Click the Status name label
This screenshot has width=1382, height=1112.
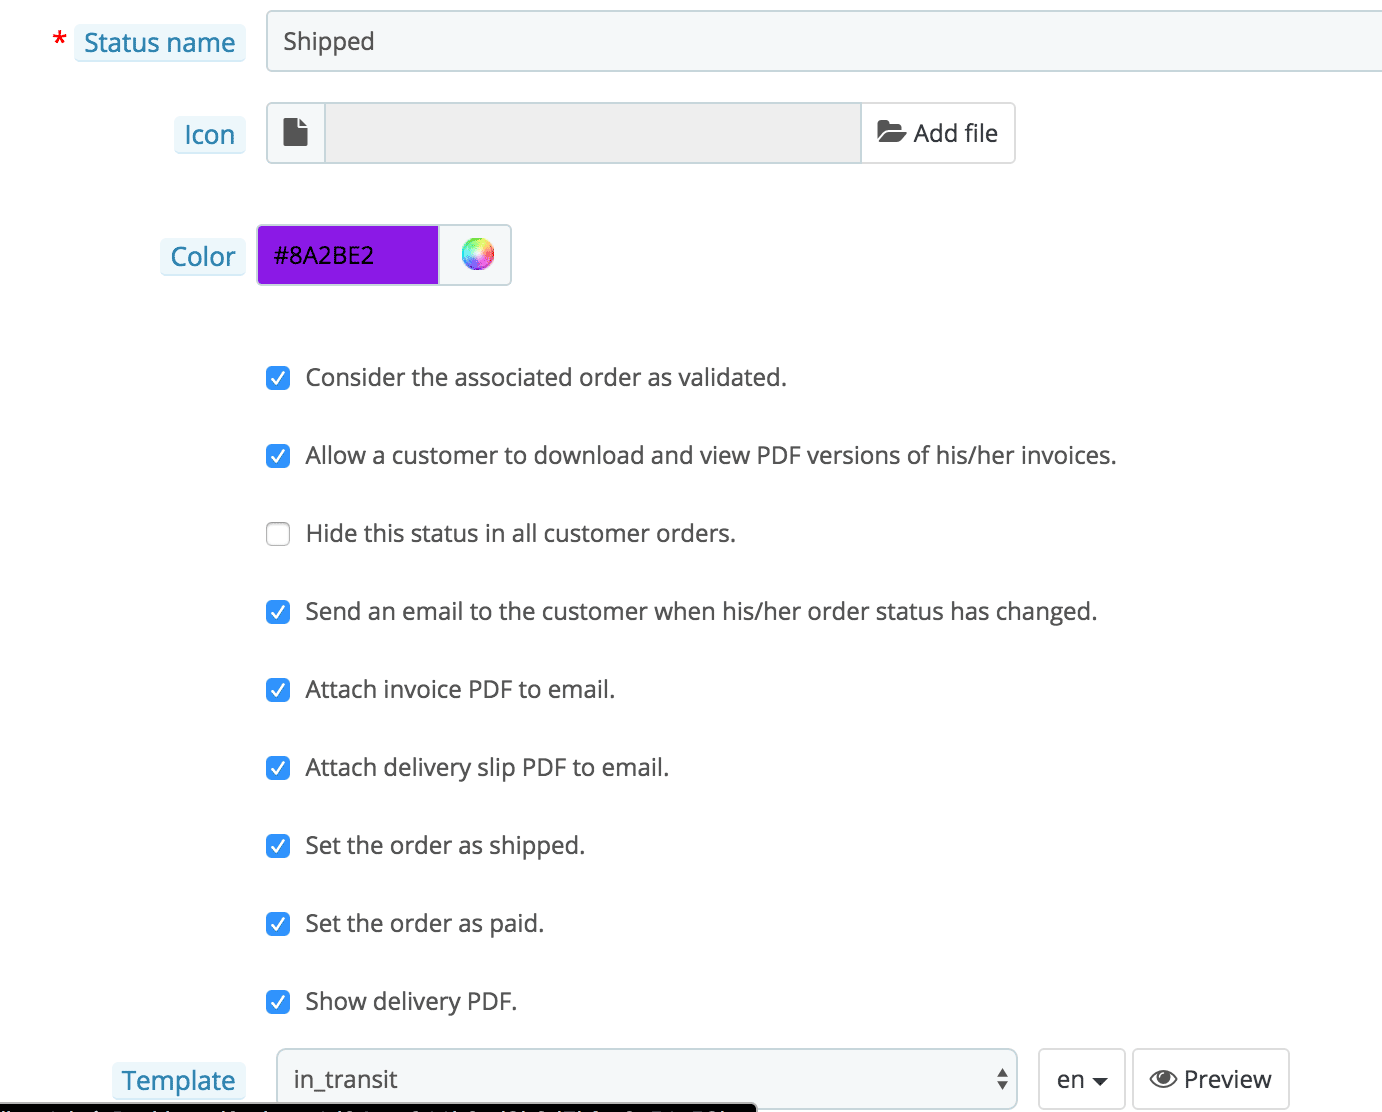[x=160, y=43]
